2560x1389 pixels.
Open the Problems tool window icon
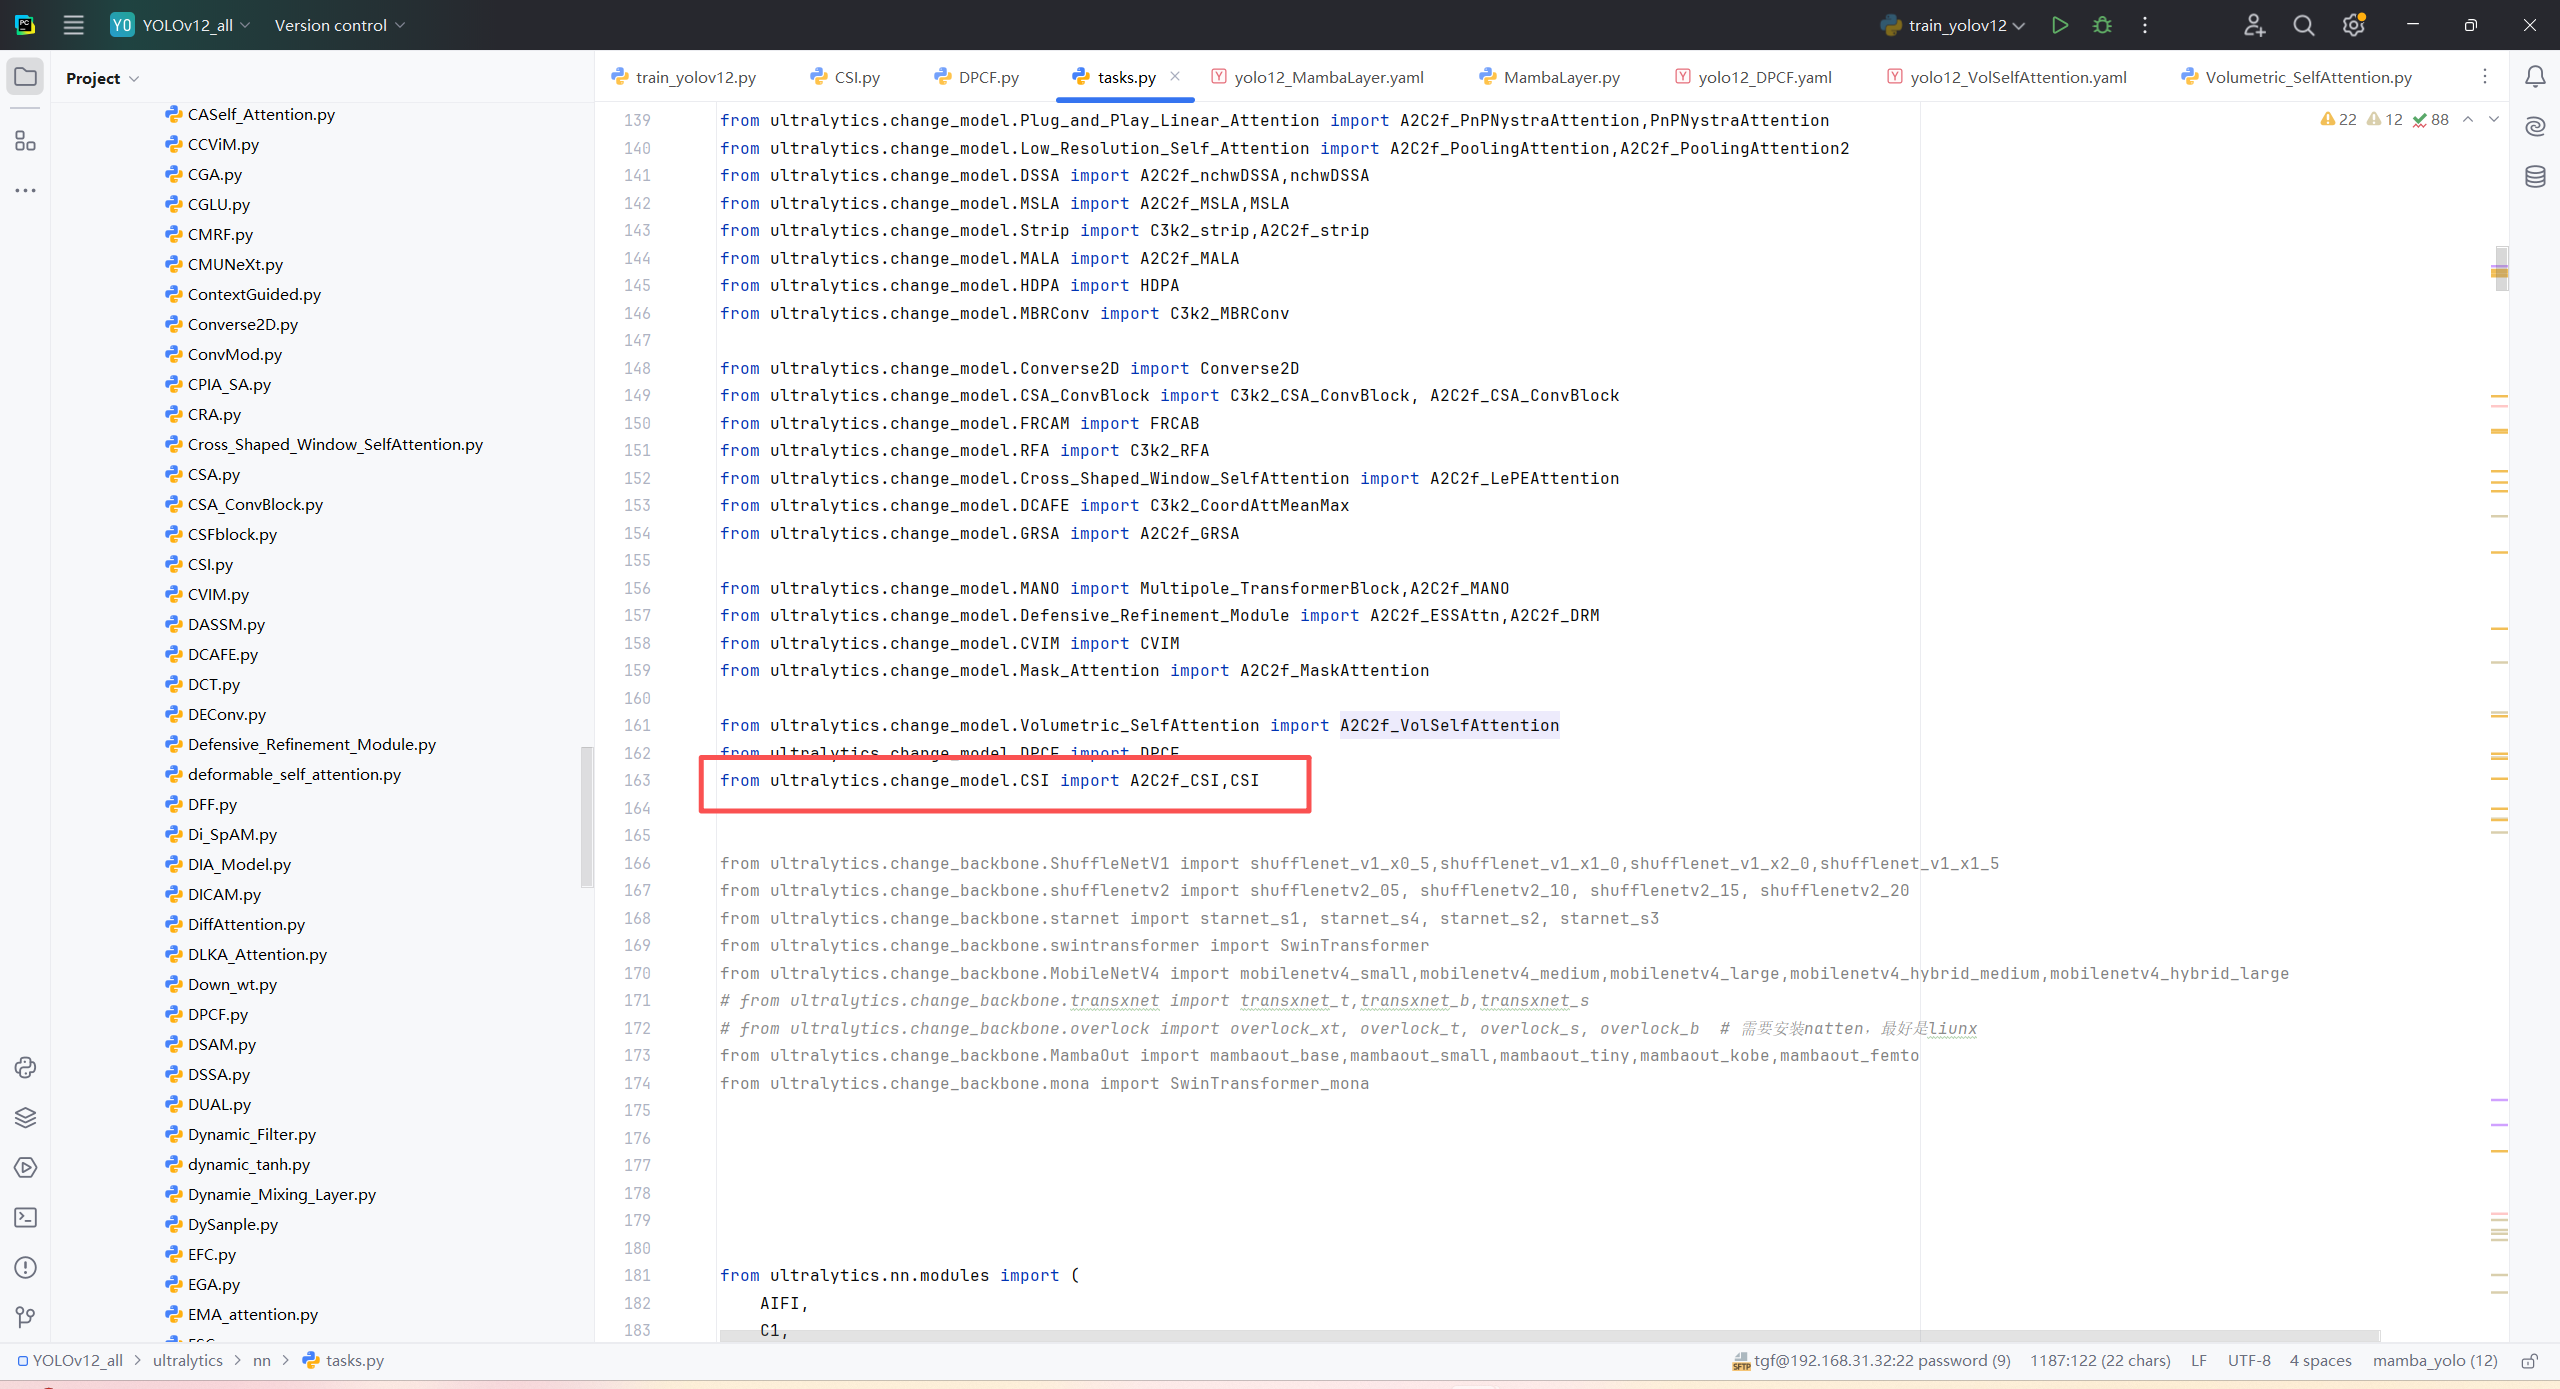(25, 1267)
